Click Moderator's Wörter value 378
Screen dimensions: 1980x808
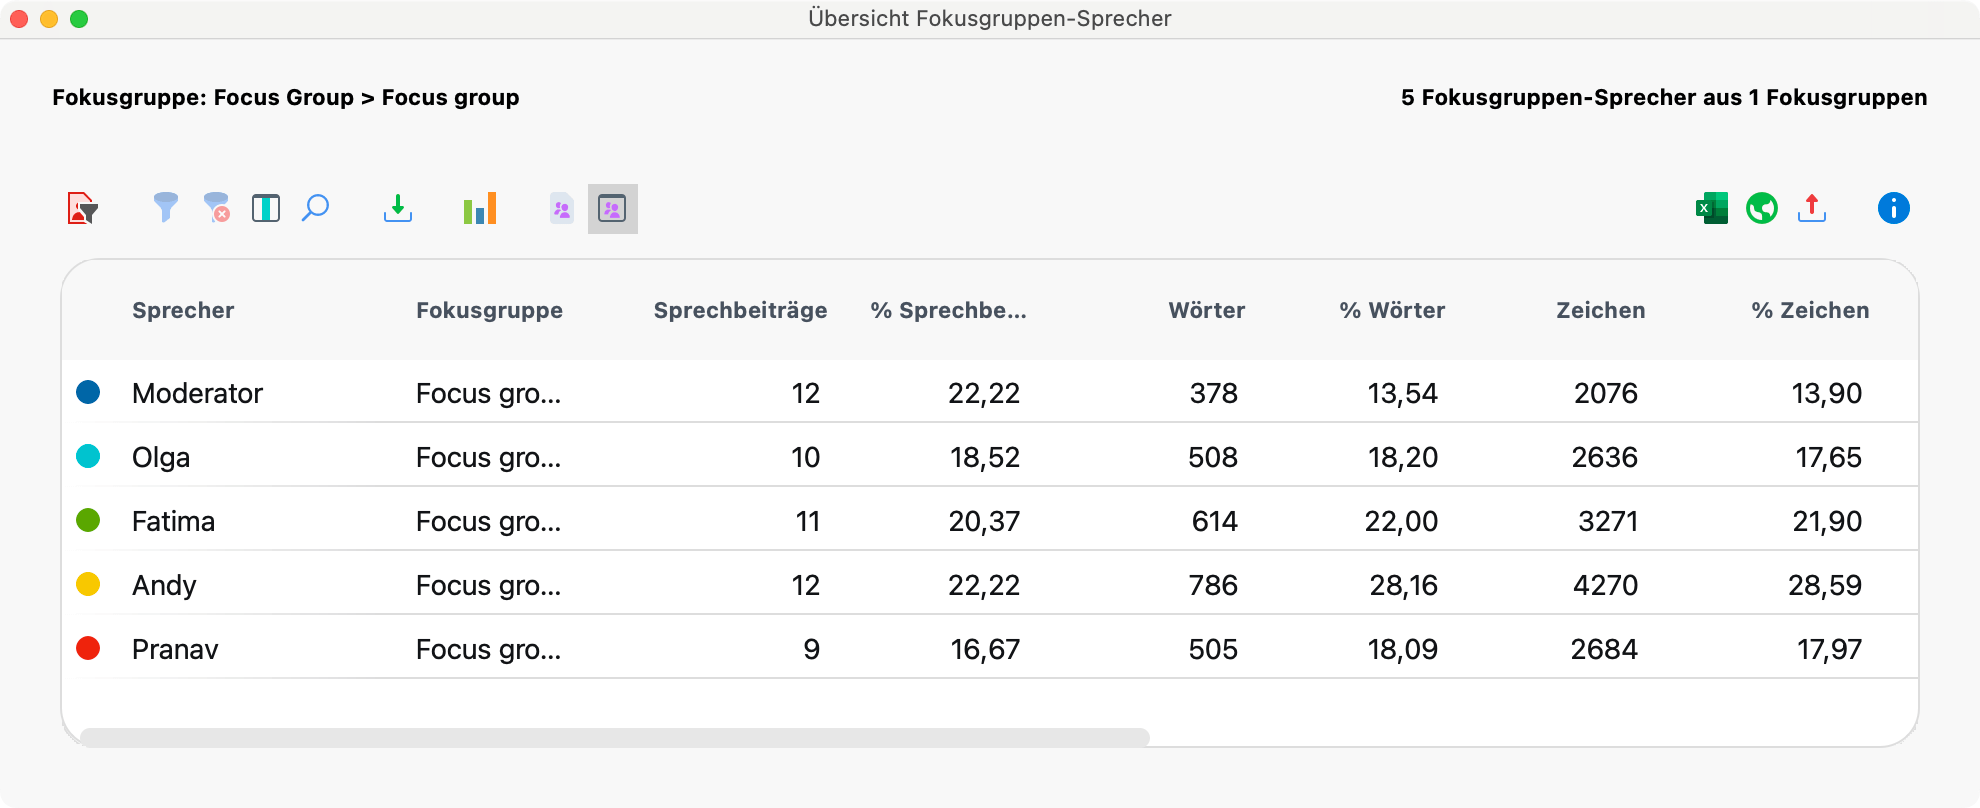coord(1214,393)
